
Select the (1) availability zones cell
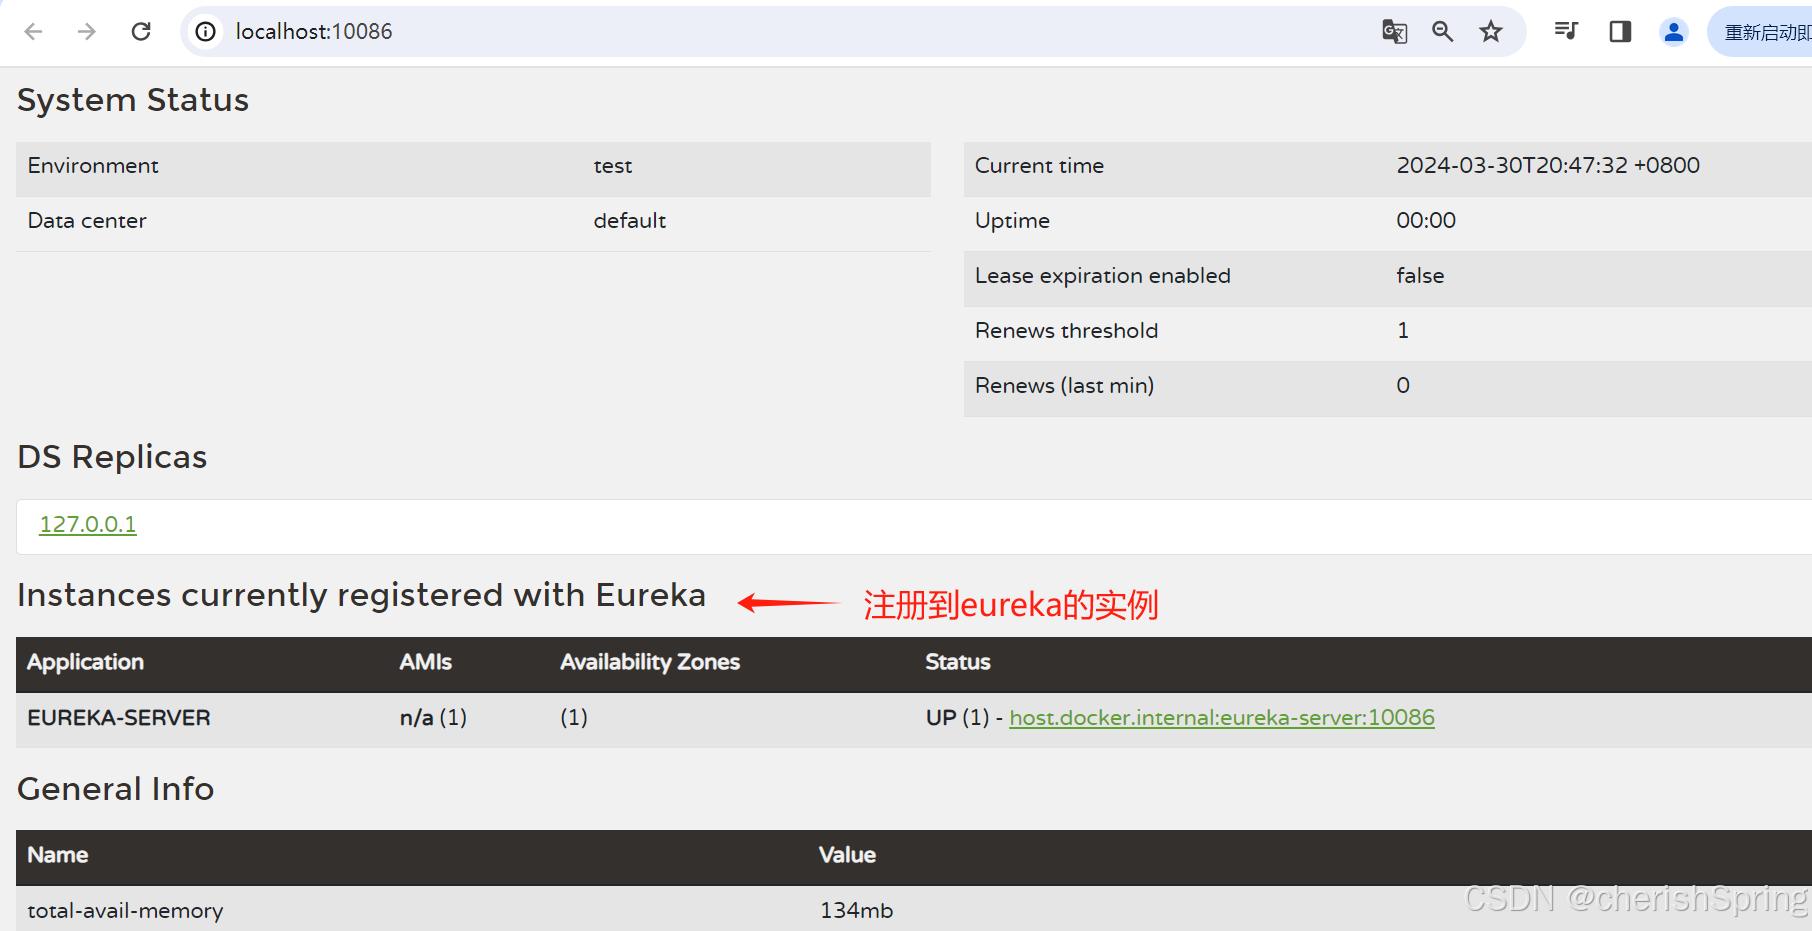tap(574, 718)
